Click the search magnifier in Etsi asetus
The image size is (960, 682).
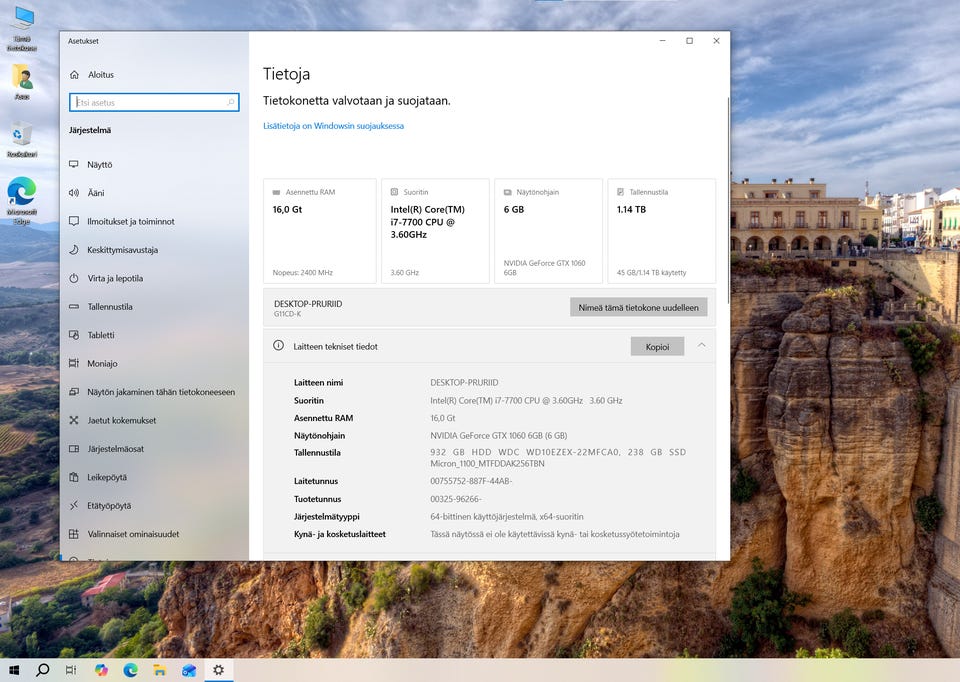pyautogui.click(x=231, y=102)
